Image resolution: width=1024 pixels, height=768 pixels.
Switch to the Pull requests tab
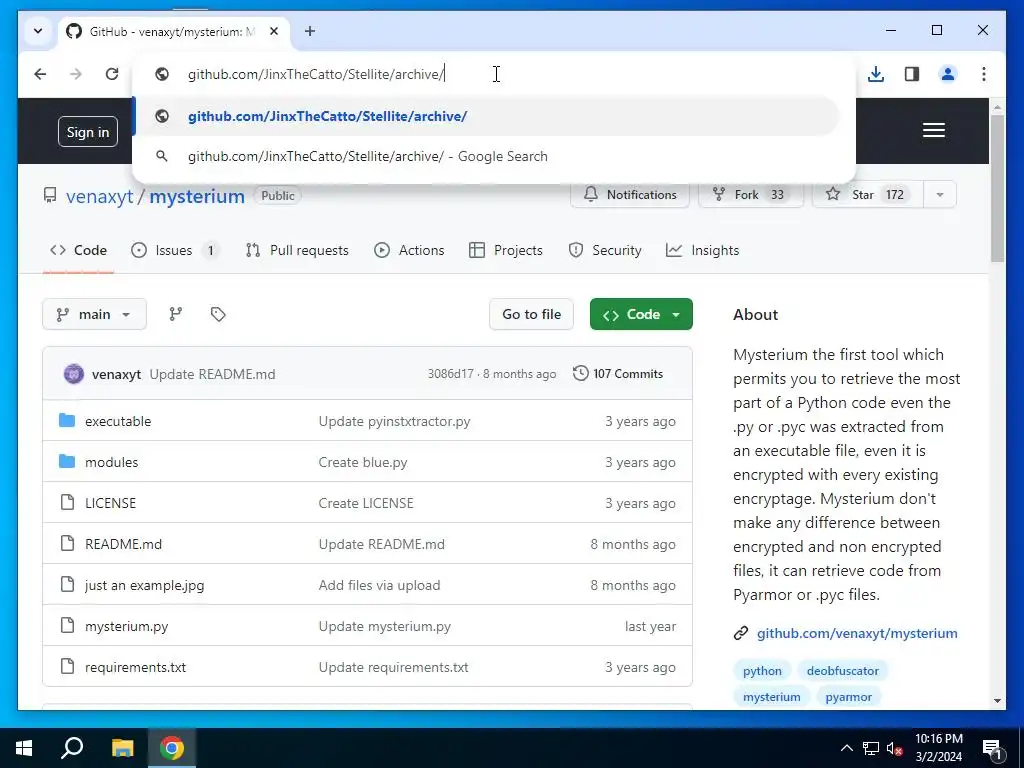tap(297, 250)
